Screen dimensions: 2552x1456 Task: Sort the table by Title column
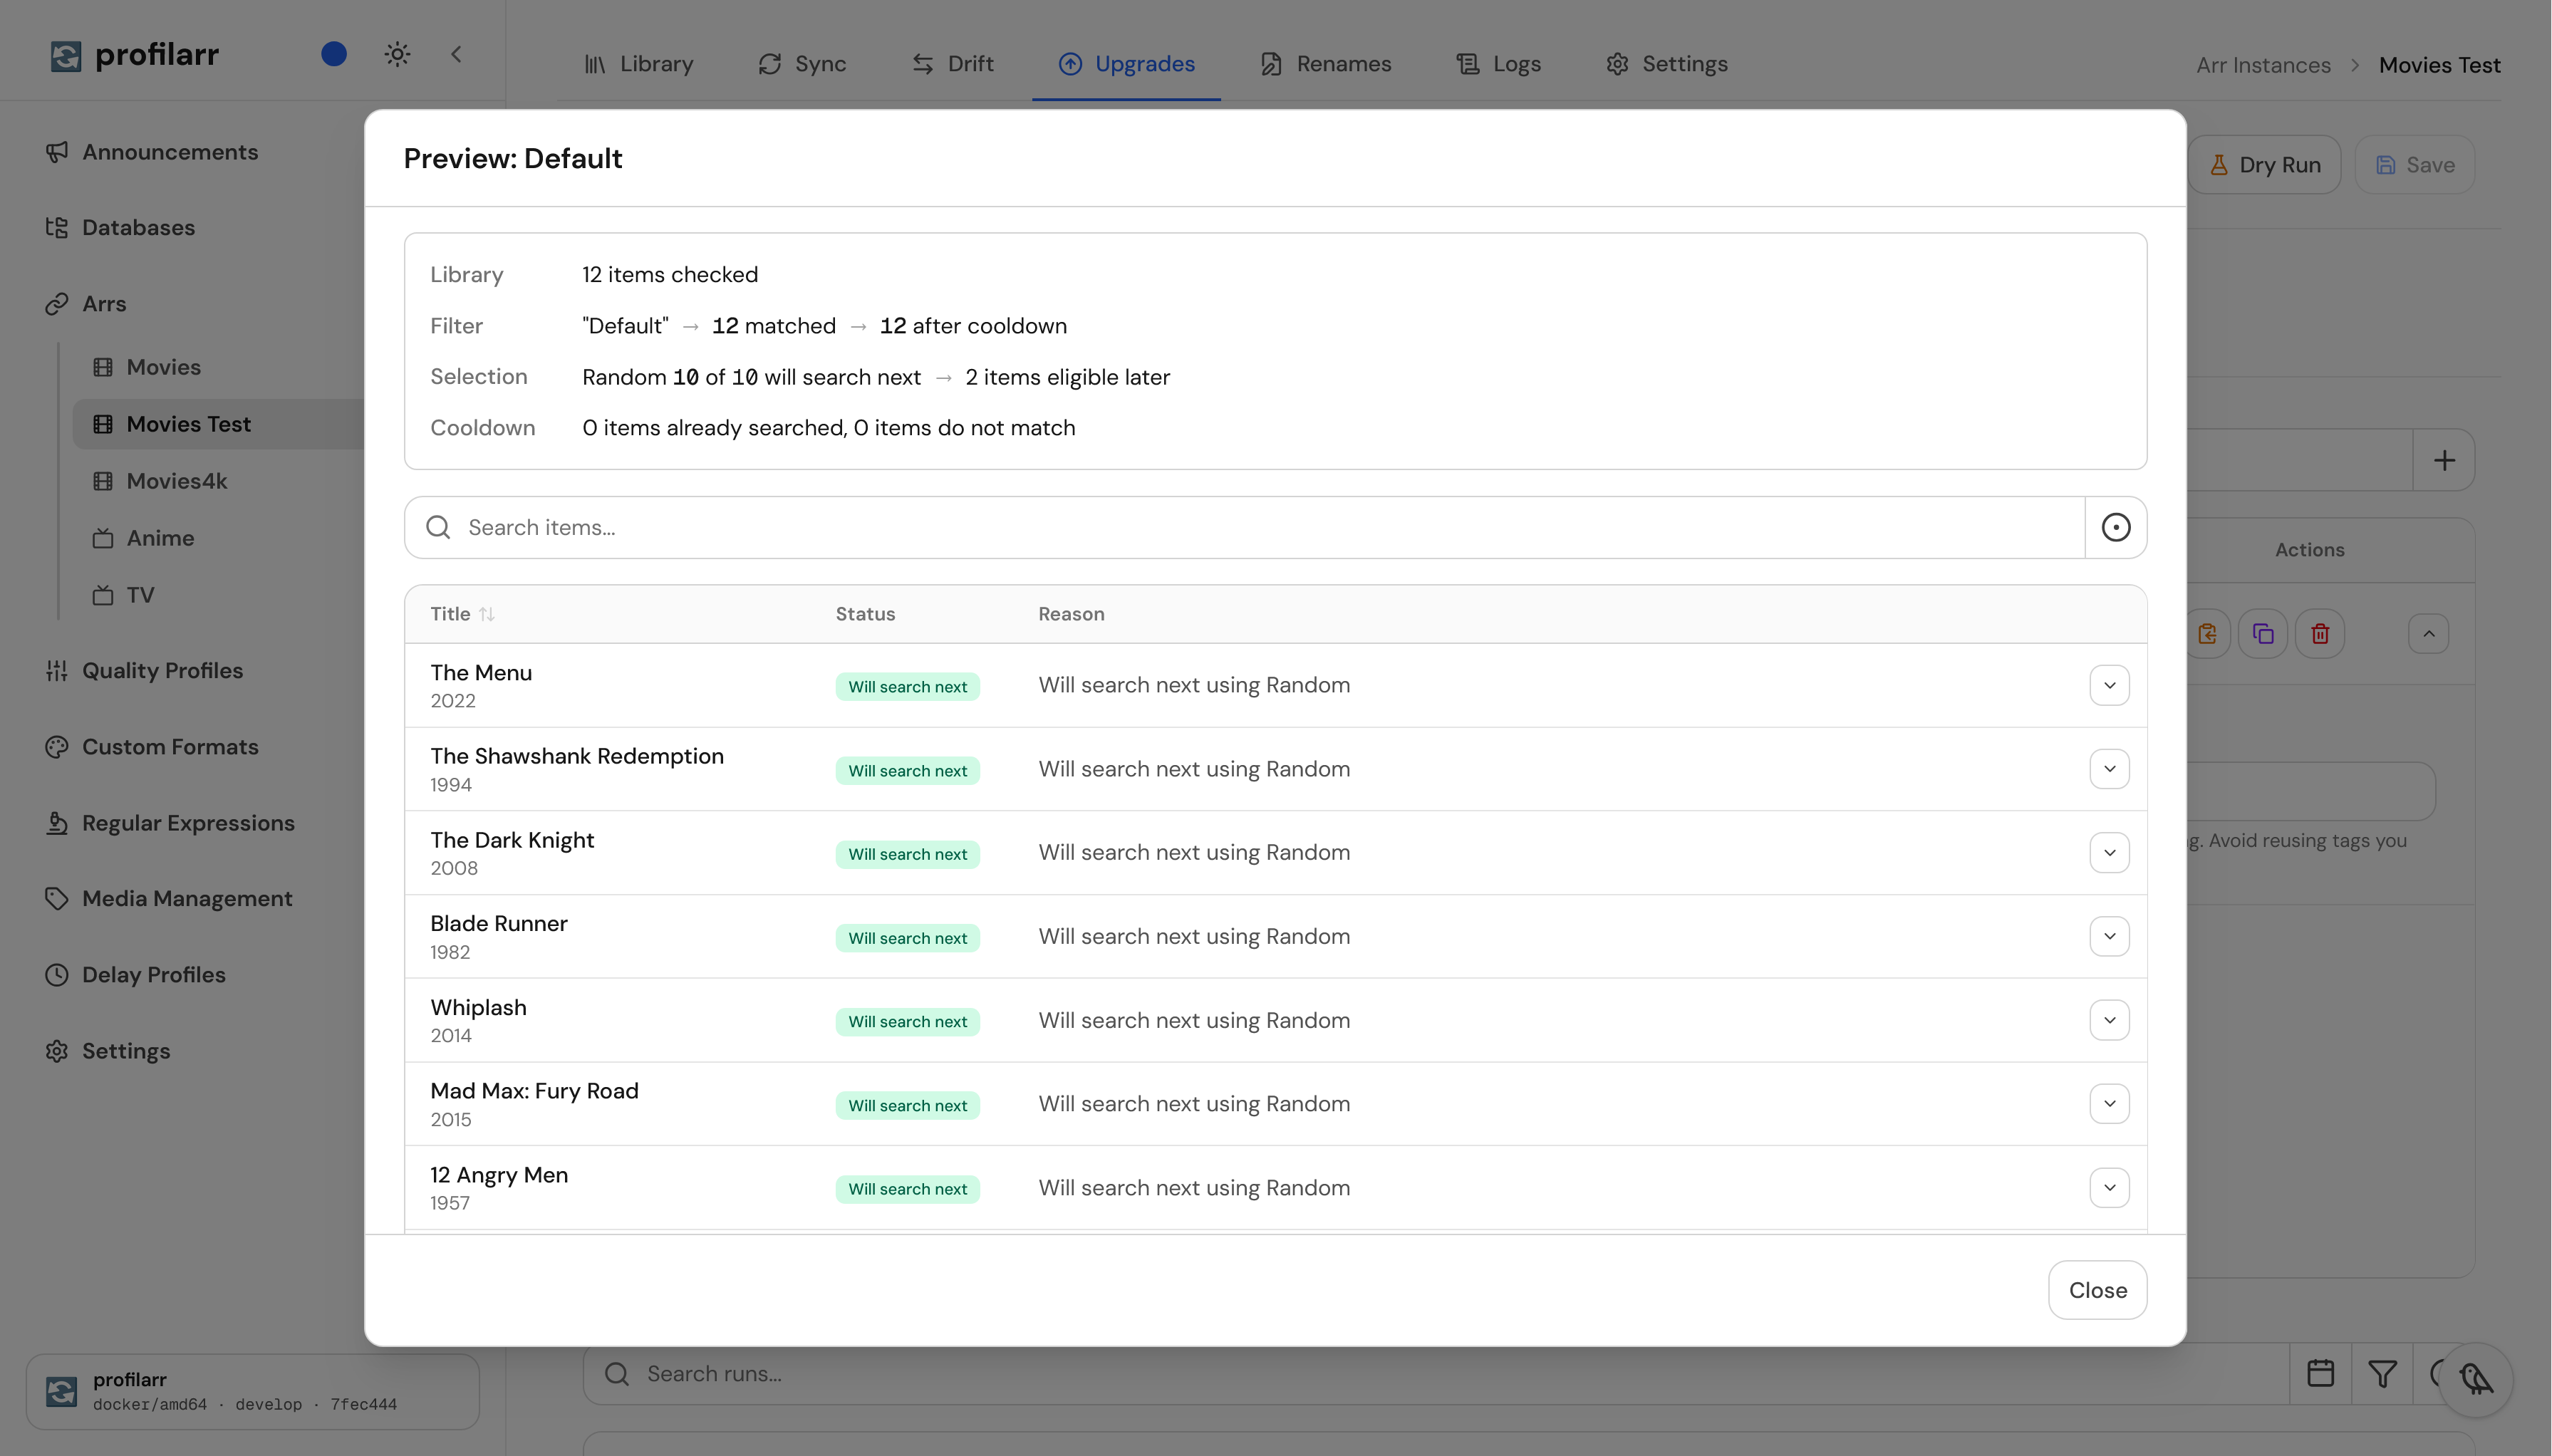[462, 614]
